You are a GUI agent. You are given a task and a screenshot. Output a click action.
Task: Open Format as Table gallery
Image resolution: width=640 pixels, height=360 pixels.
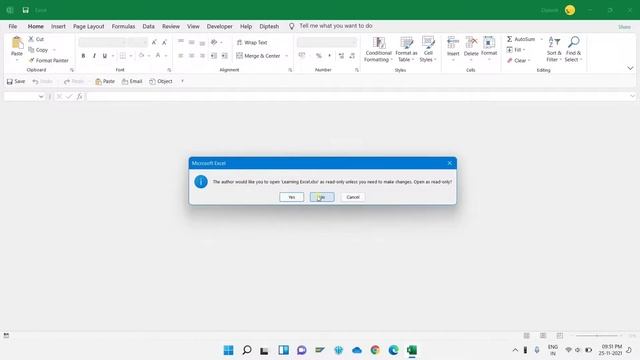pyautogui.click(x=406, y=49)
